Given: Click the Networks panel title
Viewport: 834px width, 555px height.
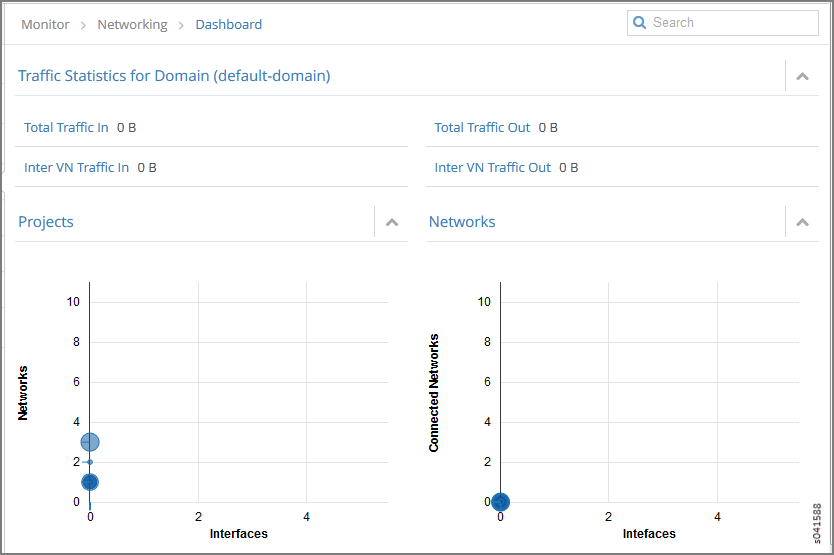Looking at the screenshot, I should tap(462, 222).
